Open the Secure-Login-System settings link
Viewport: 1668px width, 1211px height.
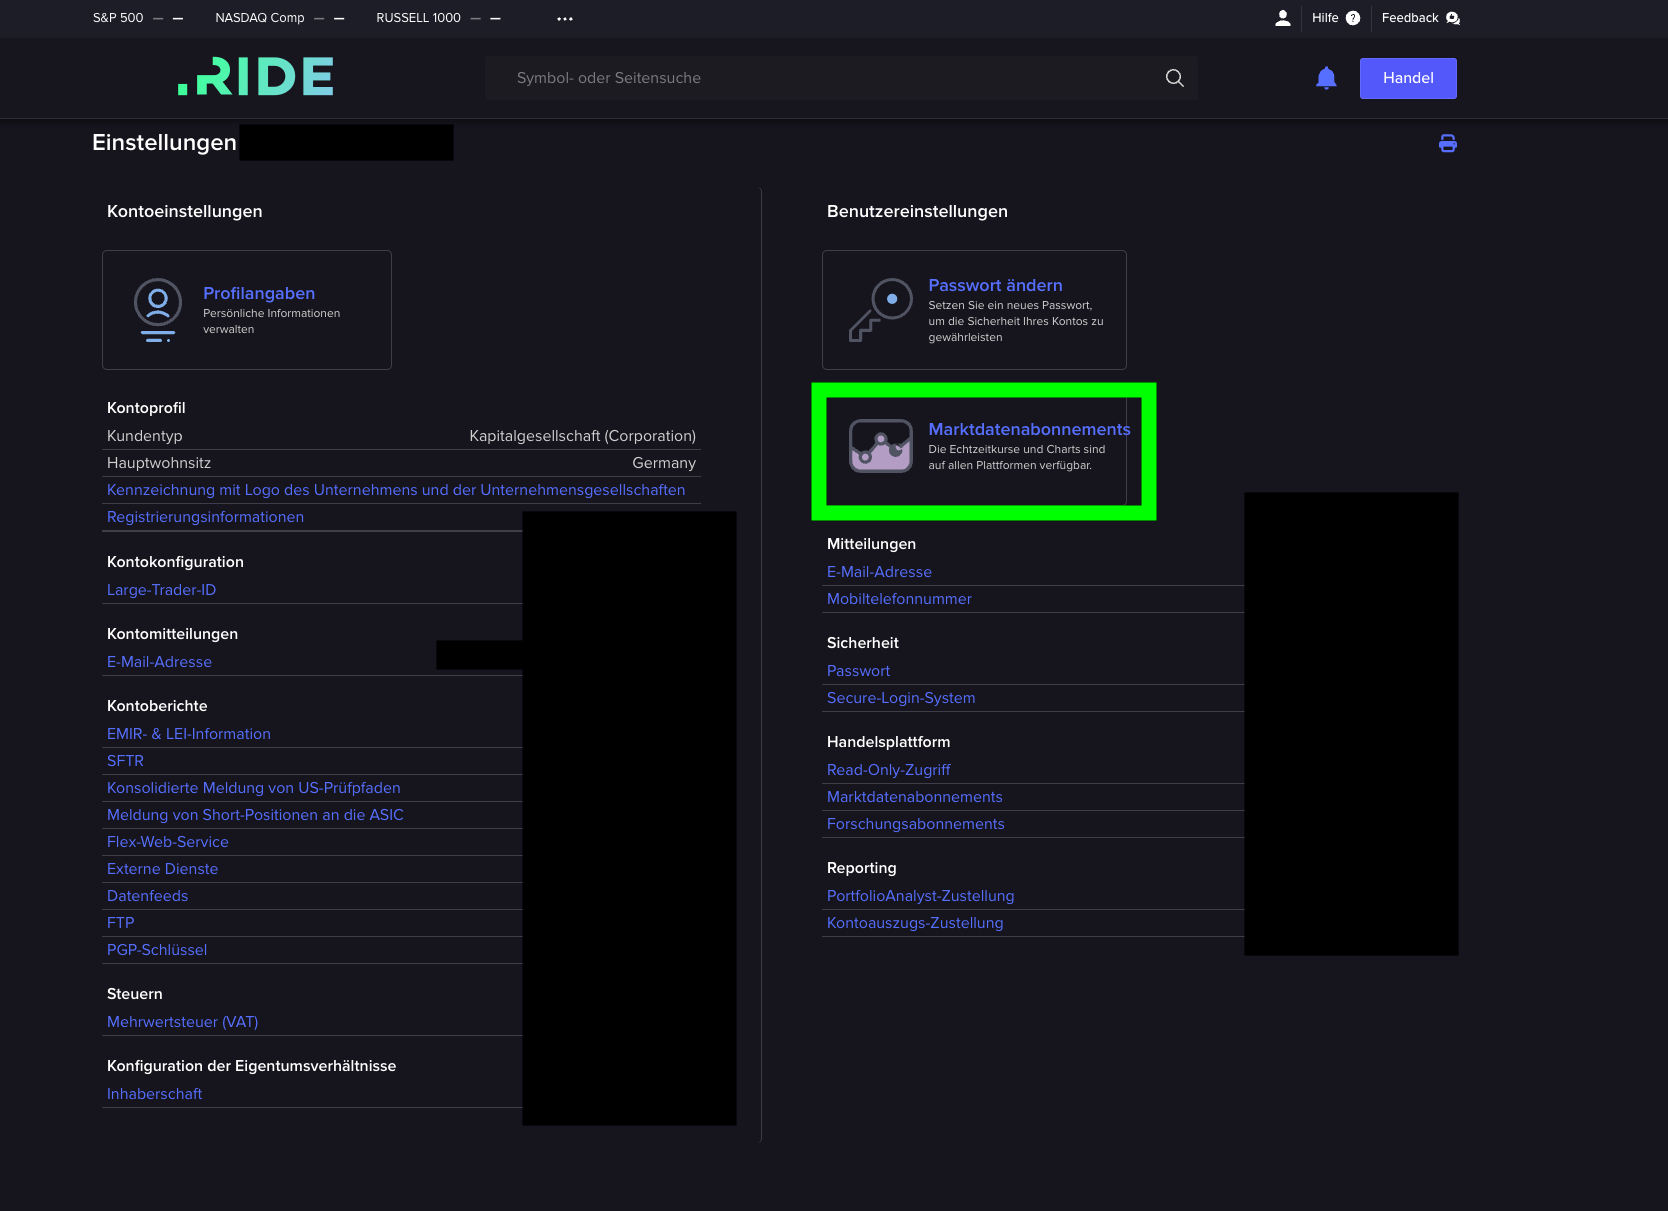point(900,697)
